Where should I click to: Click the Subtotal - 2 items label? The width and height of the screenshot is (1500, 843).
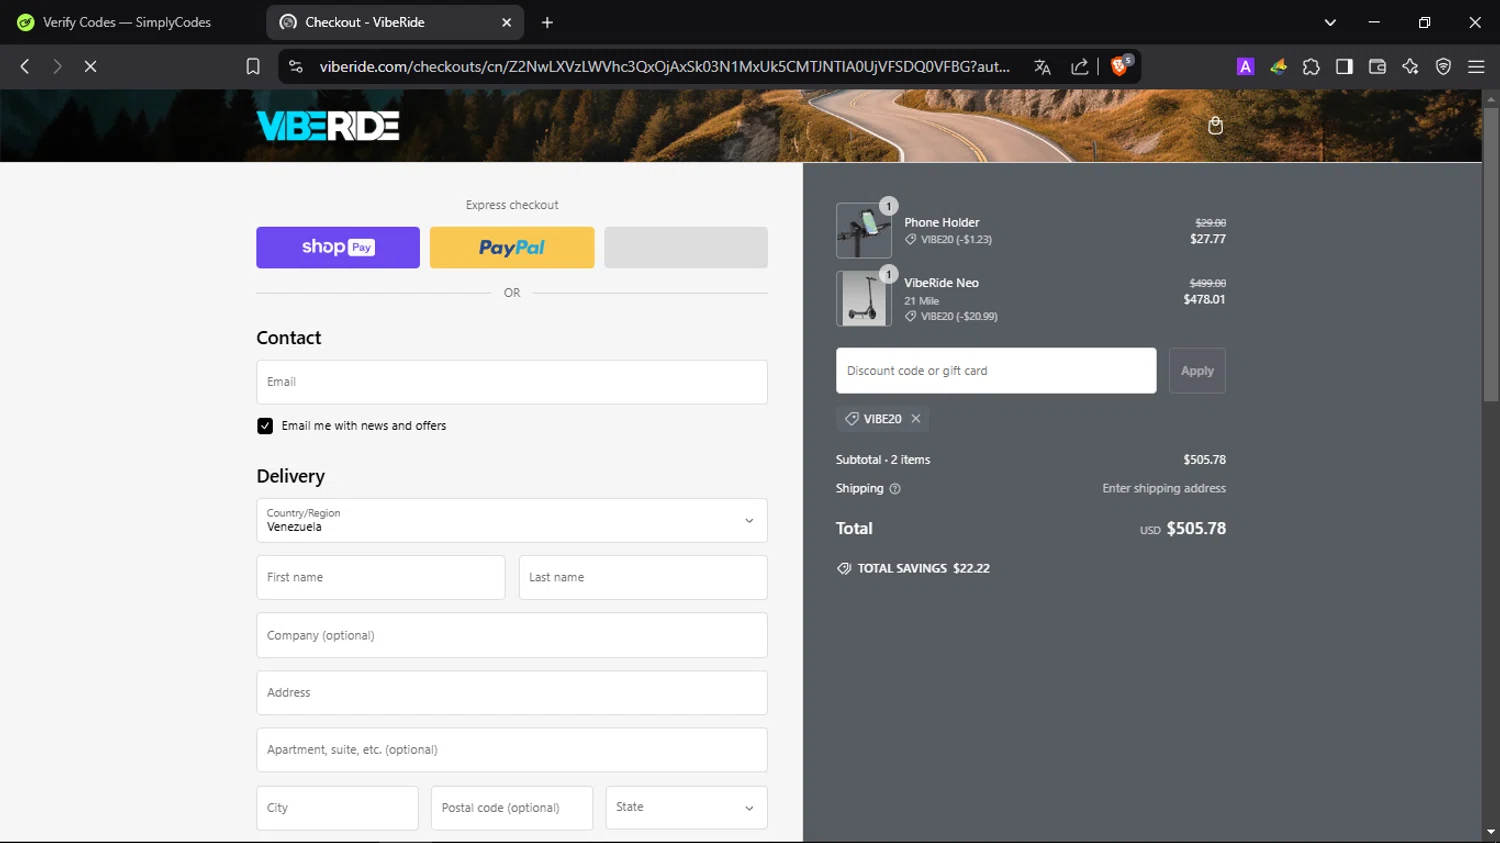pyautogui.click(x=883, y=460)
